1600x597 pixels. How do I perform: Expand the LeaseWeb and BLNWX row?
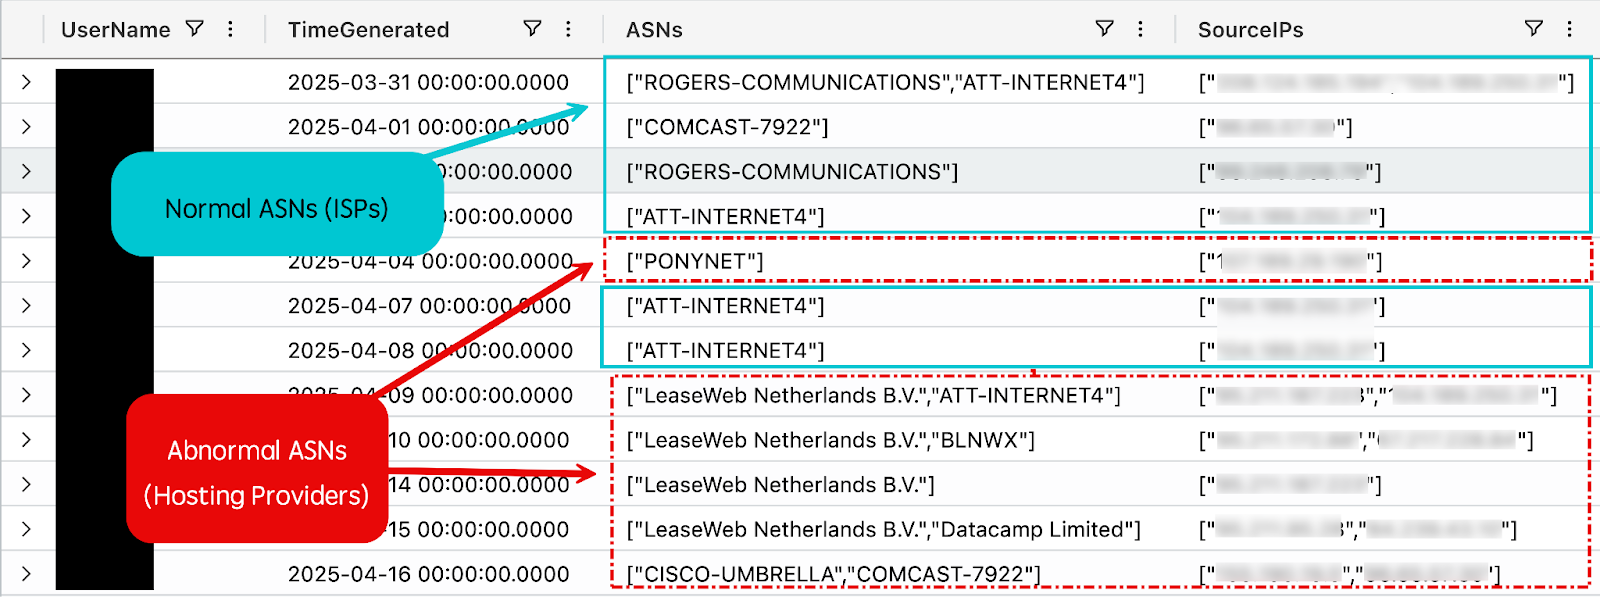point(26,440)
